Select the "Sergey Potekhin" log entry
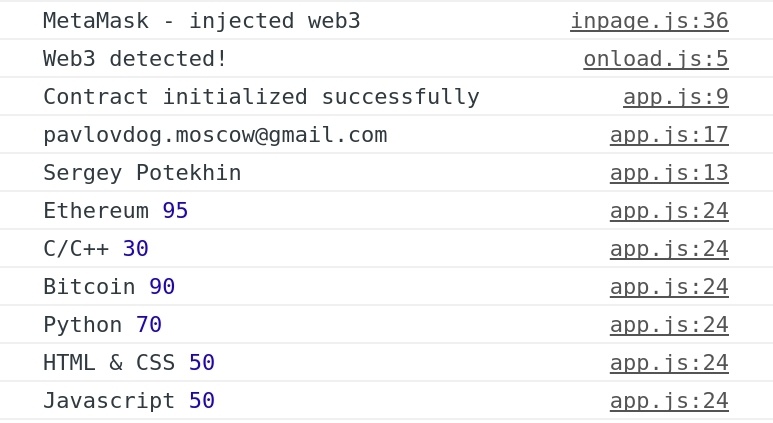The width and height of the screenshot is (773, 423). (x=142, y=173)
